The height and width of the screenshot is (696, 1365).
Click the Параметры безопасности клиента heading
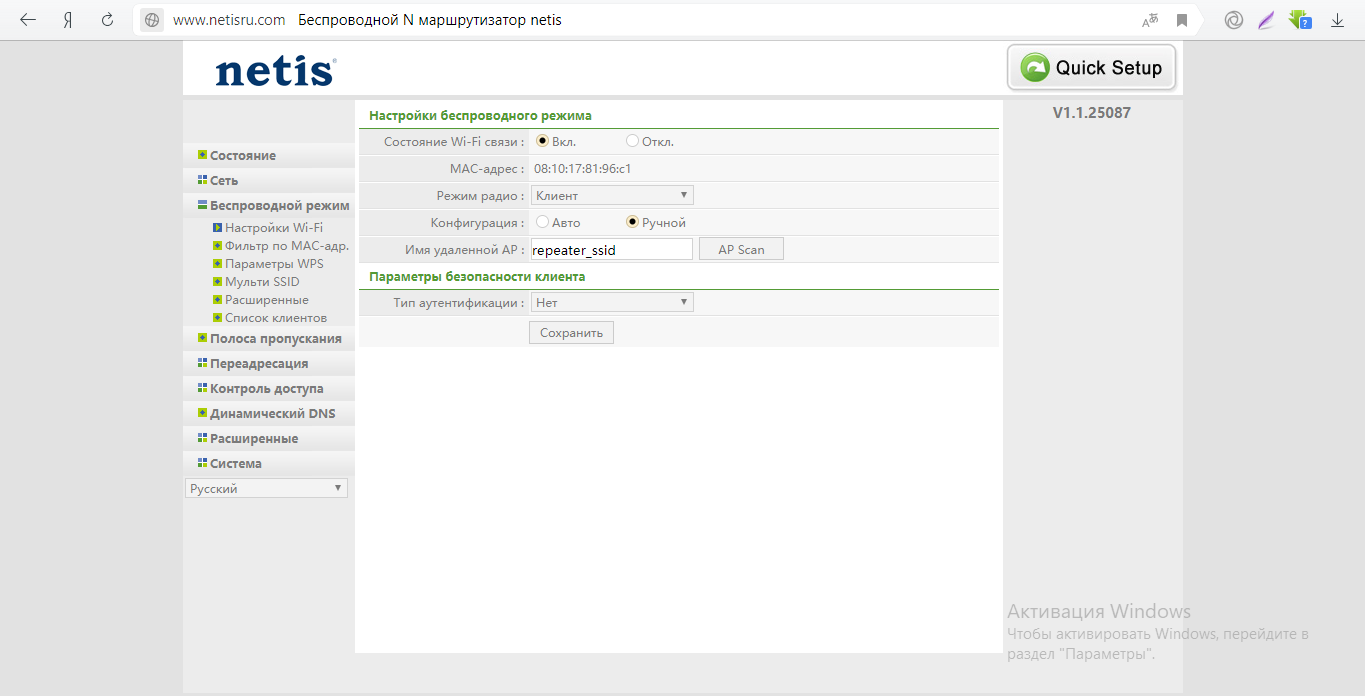point(477,276)
